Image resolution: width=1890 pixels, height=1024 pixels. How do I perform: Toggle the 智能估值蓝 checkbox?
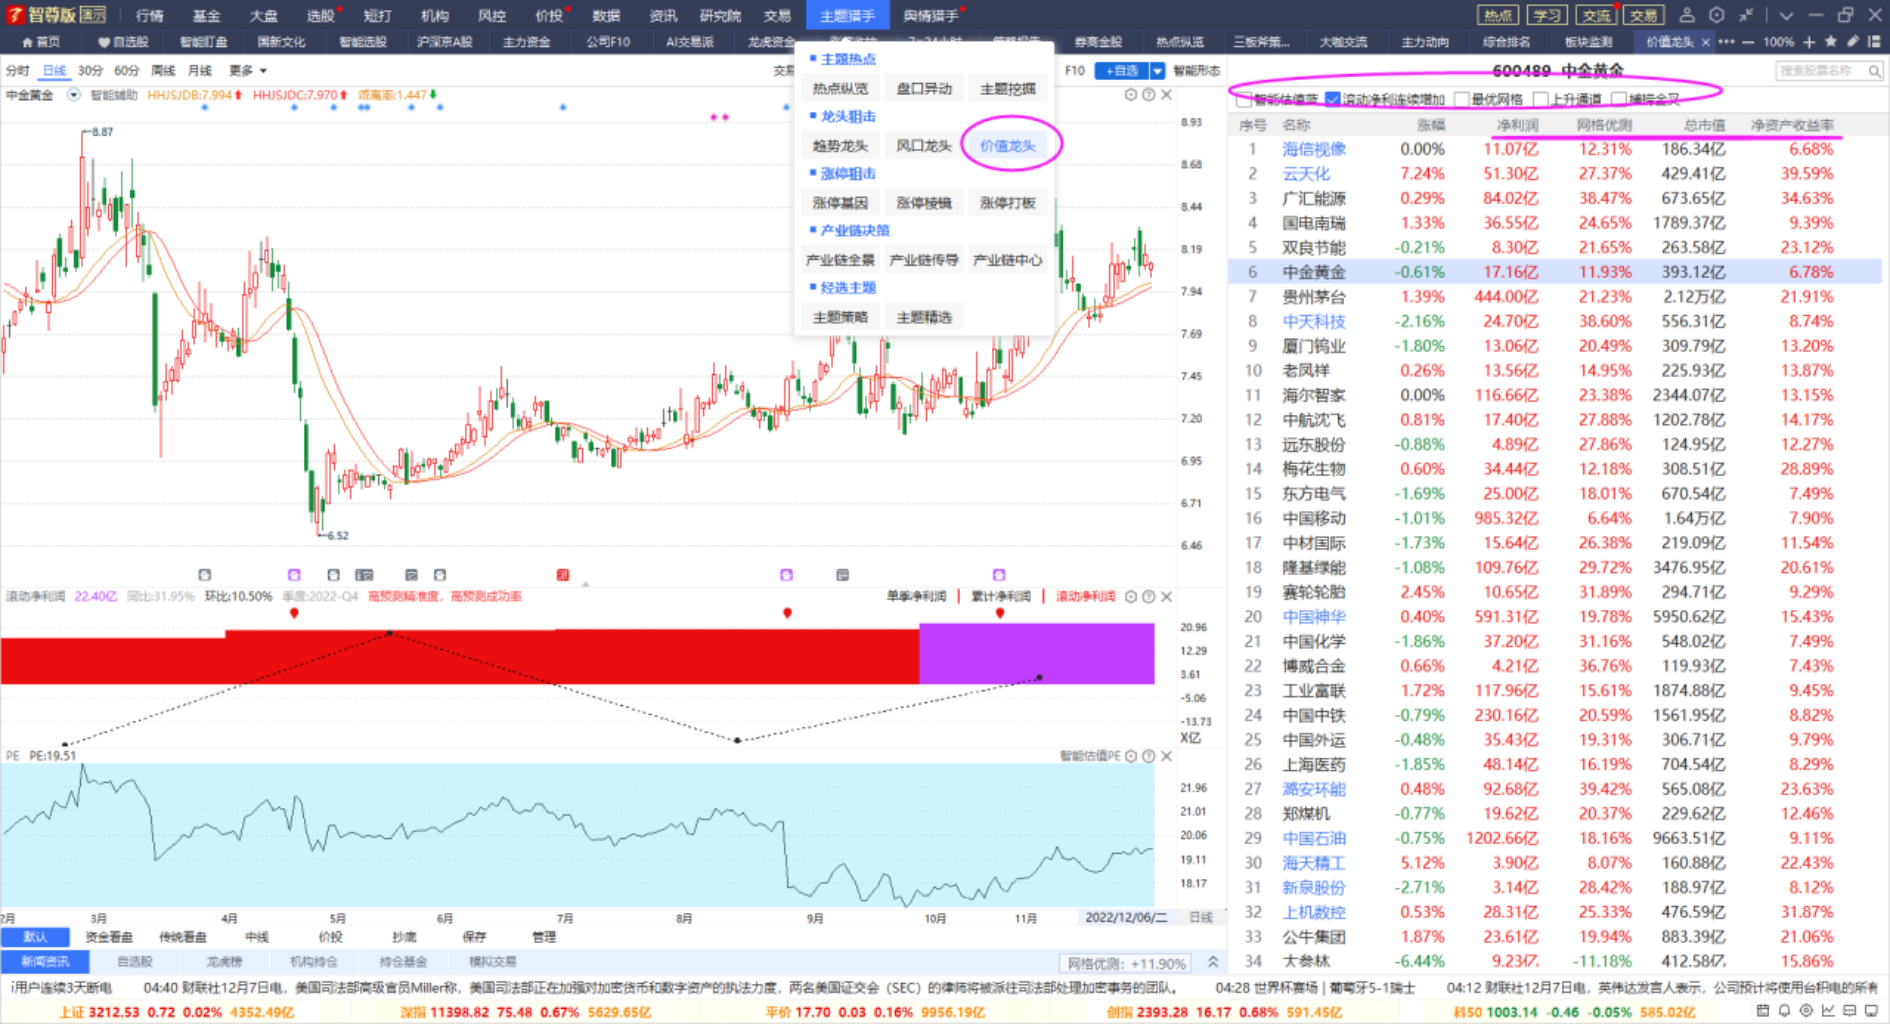(1244, 99)
